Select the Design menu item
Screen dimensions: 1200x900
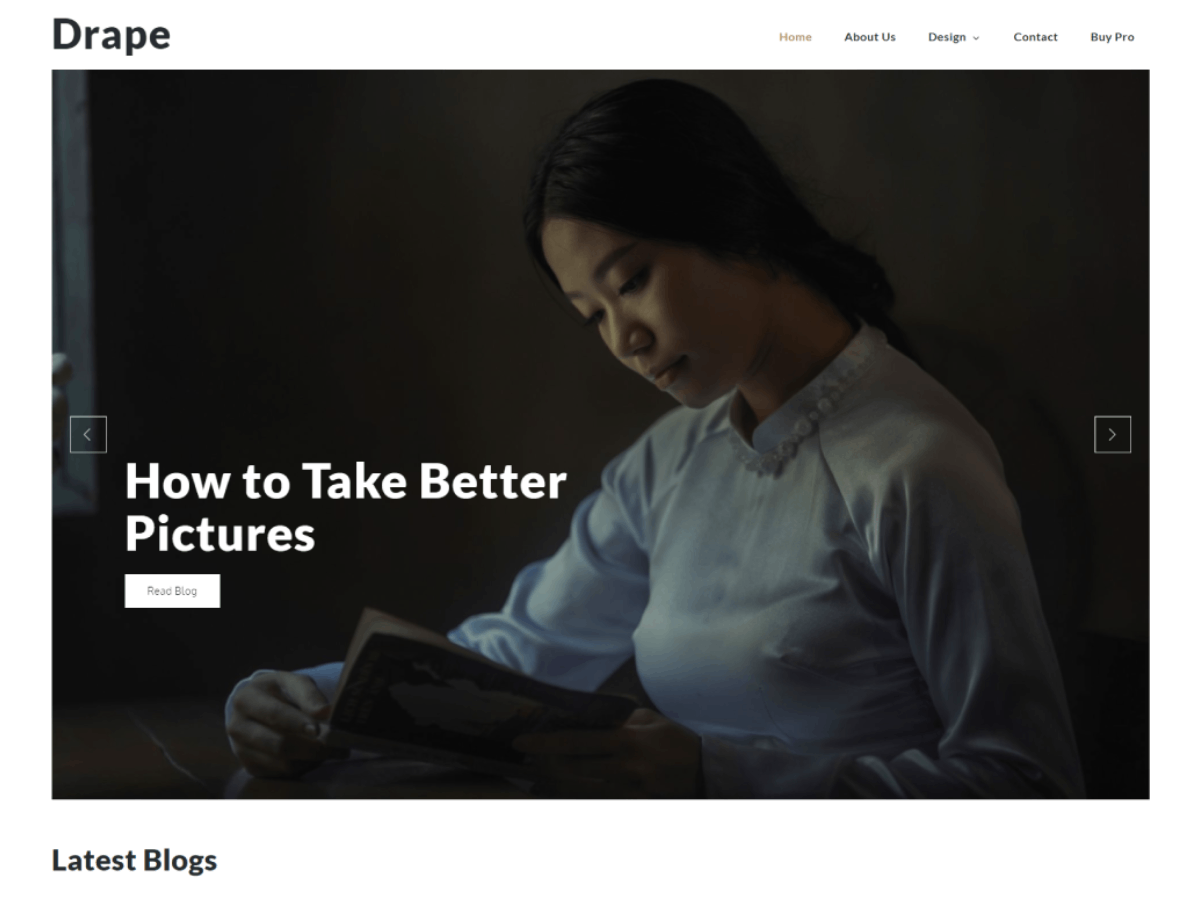pyautogui.click(x=946, y=37)
